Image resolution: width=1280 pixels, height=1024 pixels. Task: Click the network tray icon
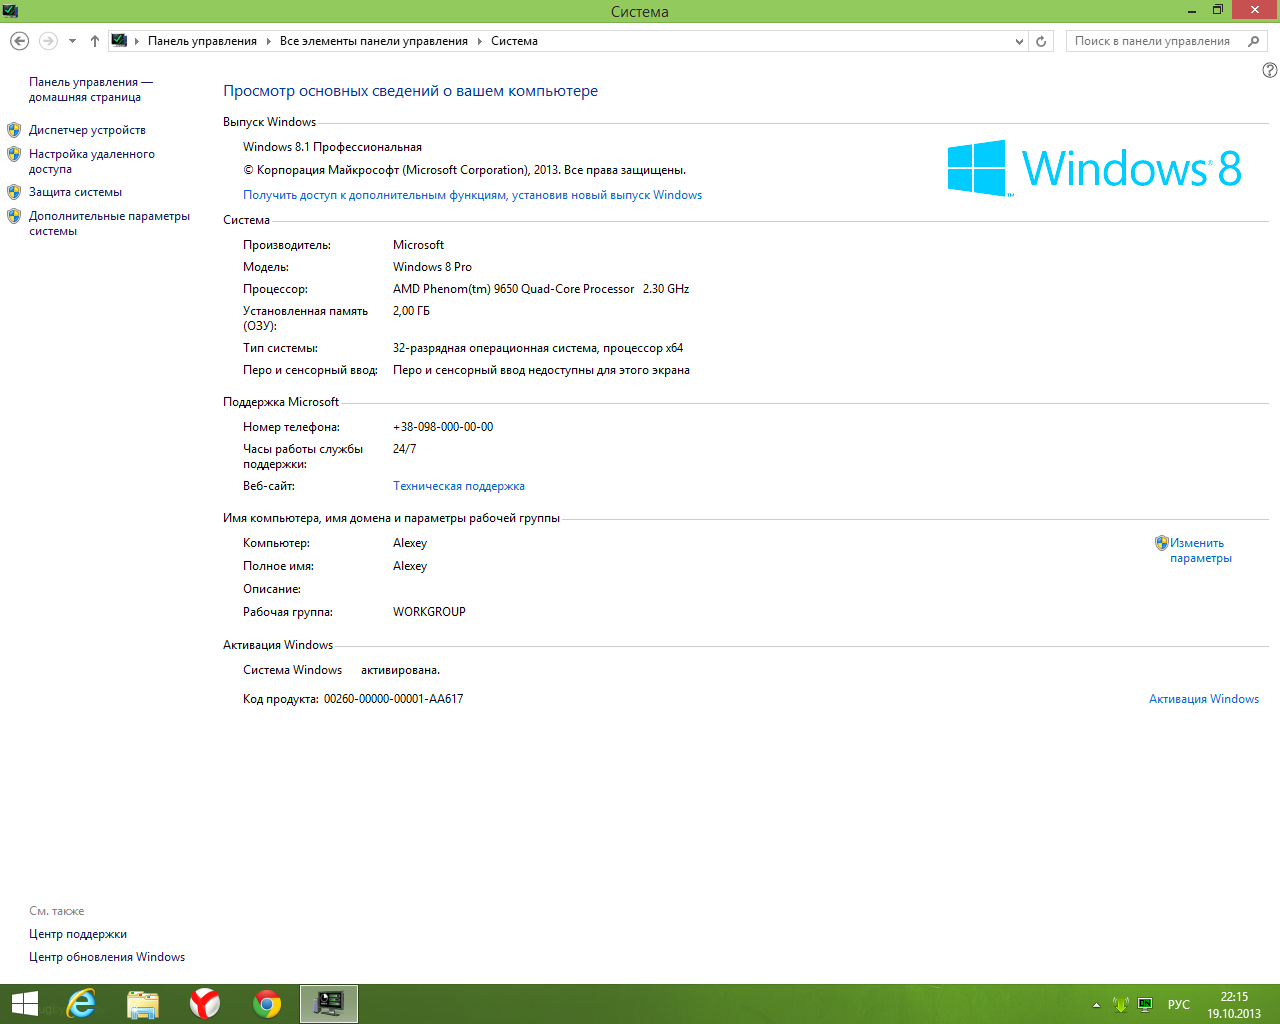click(1145, 1004)
